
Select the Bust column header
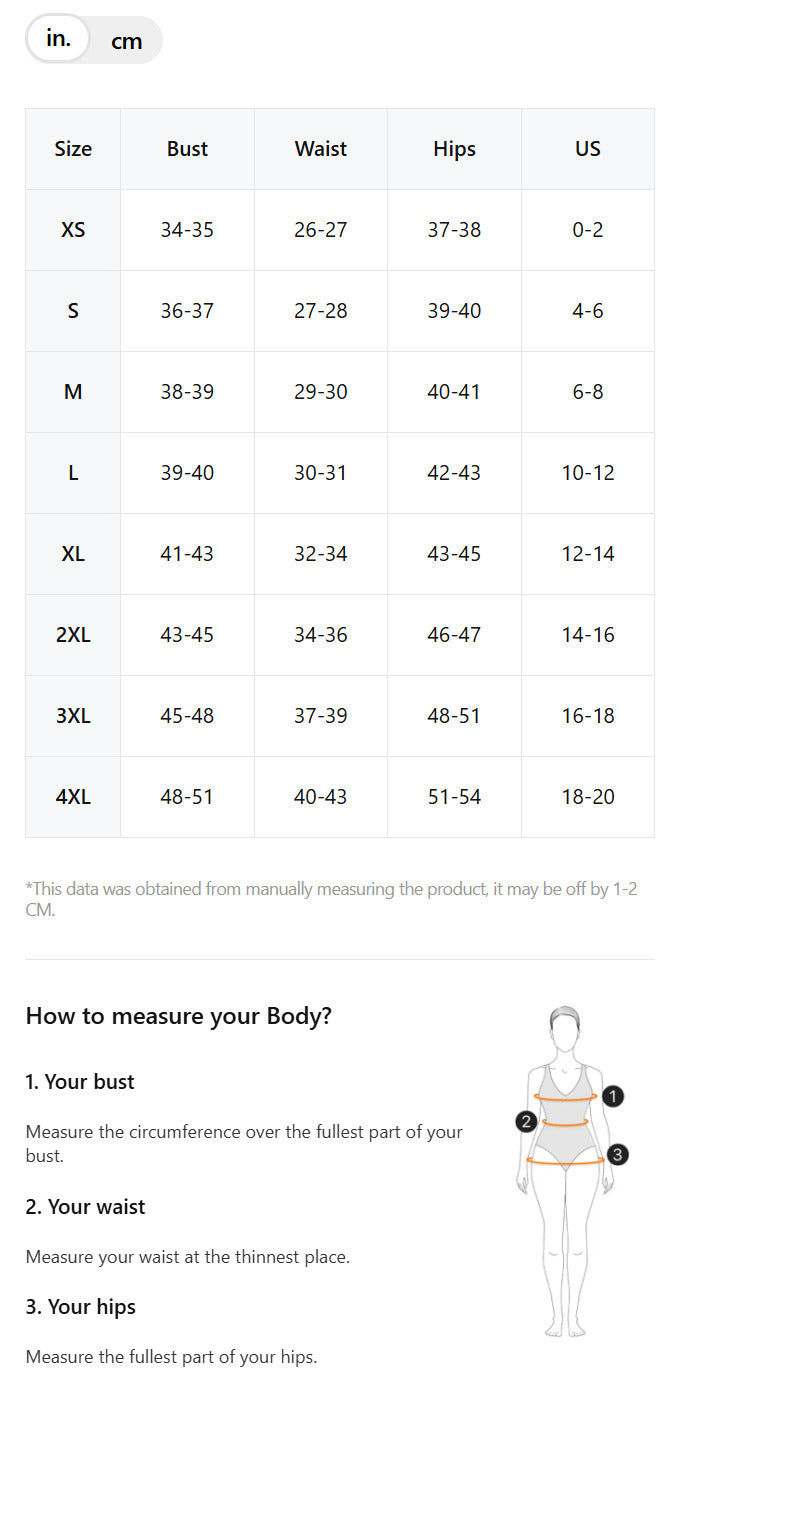(x=187, y=149)
